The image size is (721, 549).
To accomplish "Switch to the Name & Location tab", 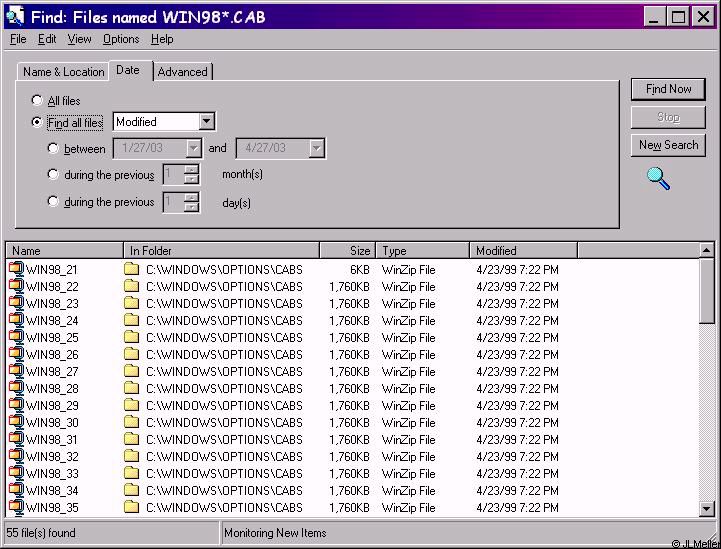I will click(64, 72).
